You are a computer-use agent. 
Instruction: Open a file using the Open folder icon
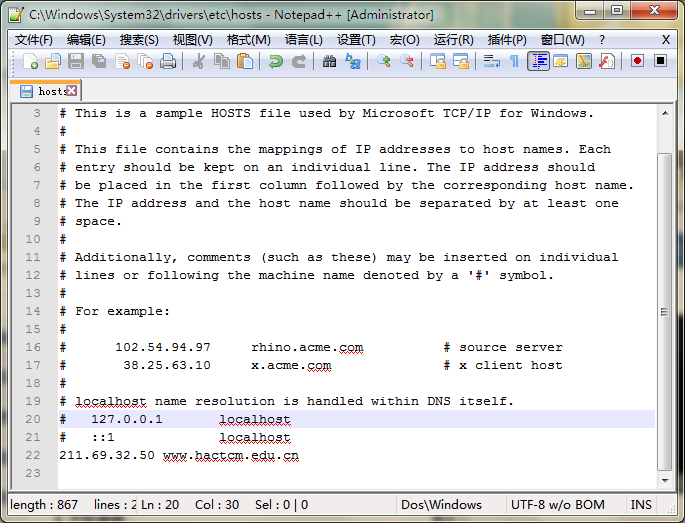(x=53, y=62)
